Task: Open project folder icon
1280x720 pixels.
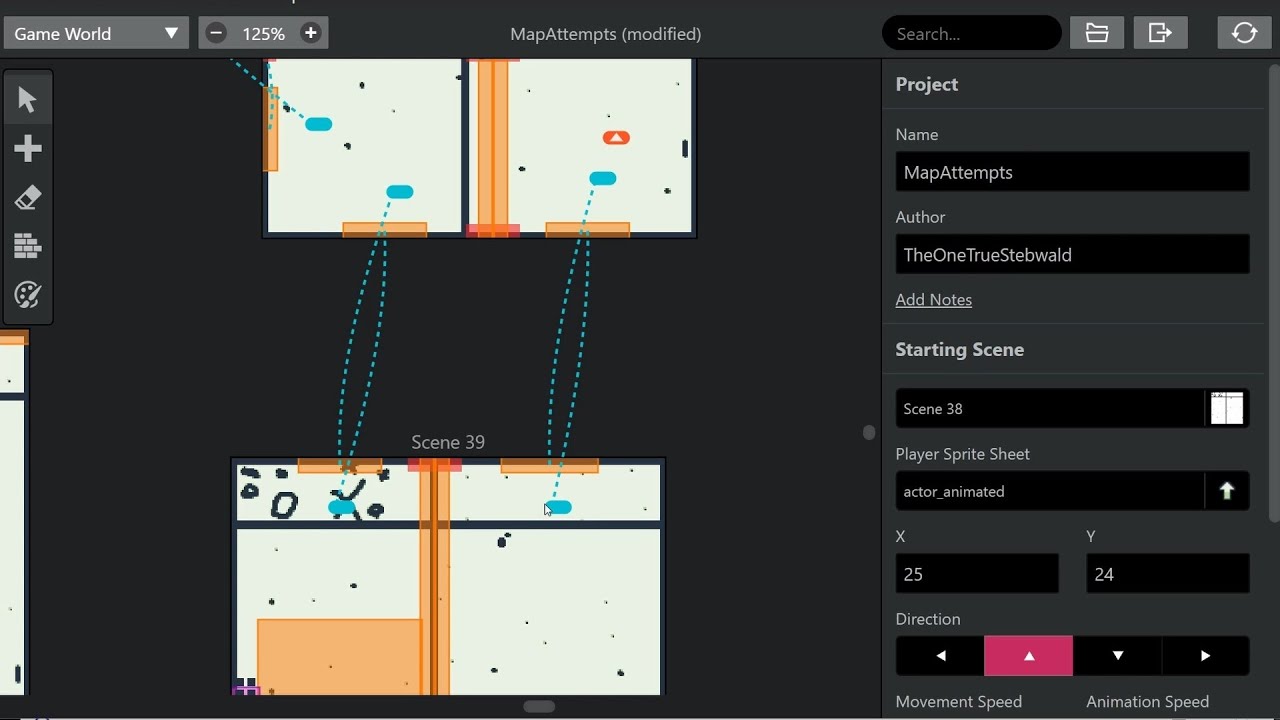Action: [1097, 33]
